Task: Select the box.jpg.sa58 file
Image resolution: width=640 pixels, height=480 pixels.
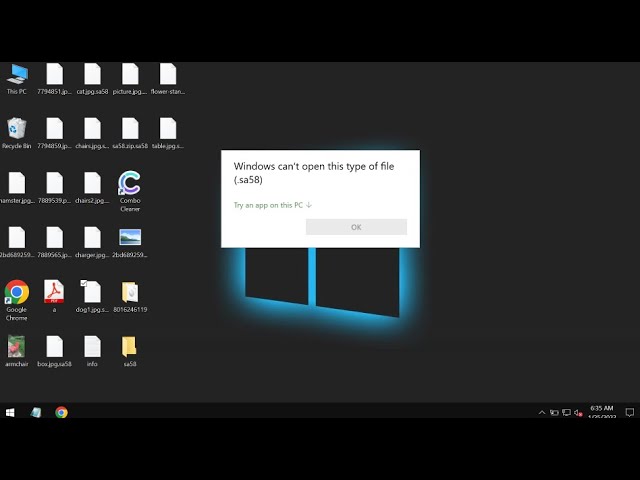Action: coord(54,347)
